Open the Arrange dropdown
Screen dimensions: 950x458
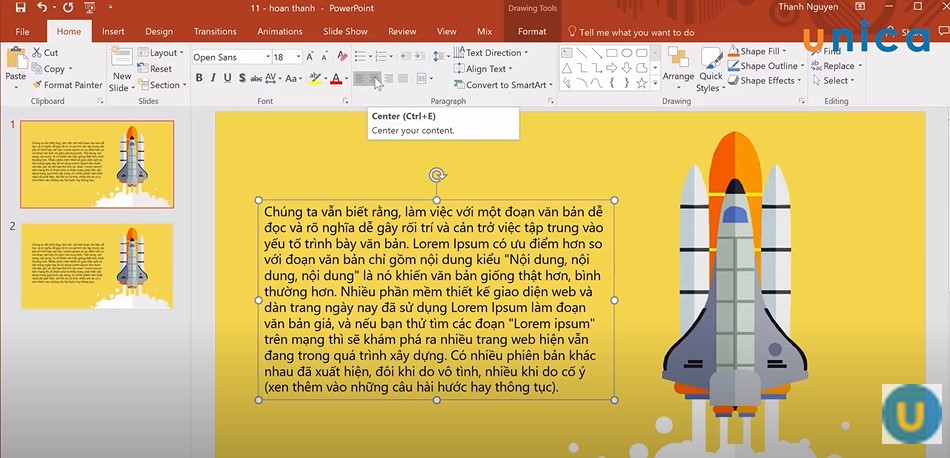(678, 69)
